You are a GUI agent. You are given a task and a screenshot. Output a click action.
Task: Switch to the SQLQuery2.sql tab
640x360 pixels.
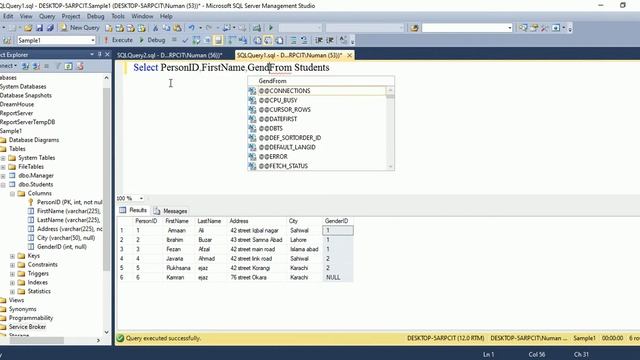click(169, 55)
